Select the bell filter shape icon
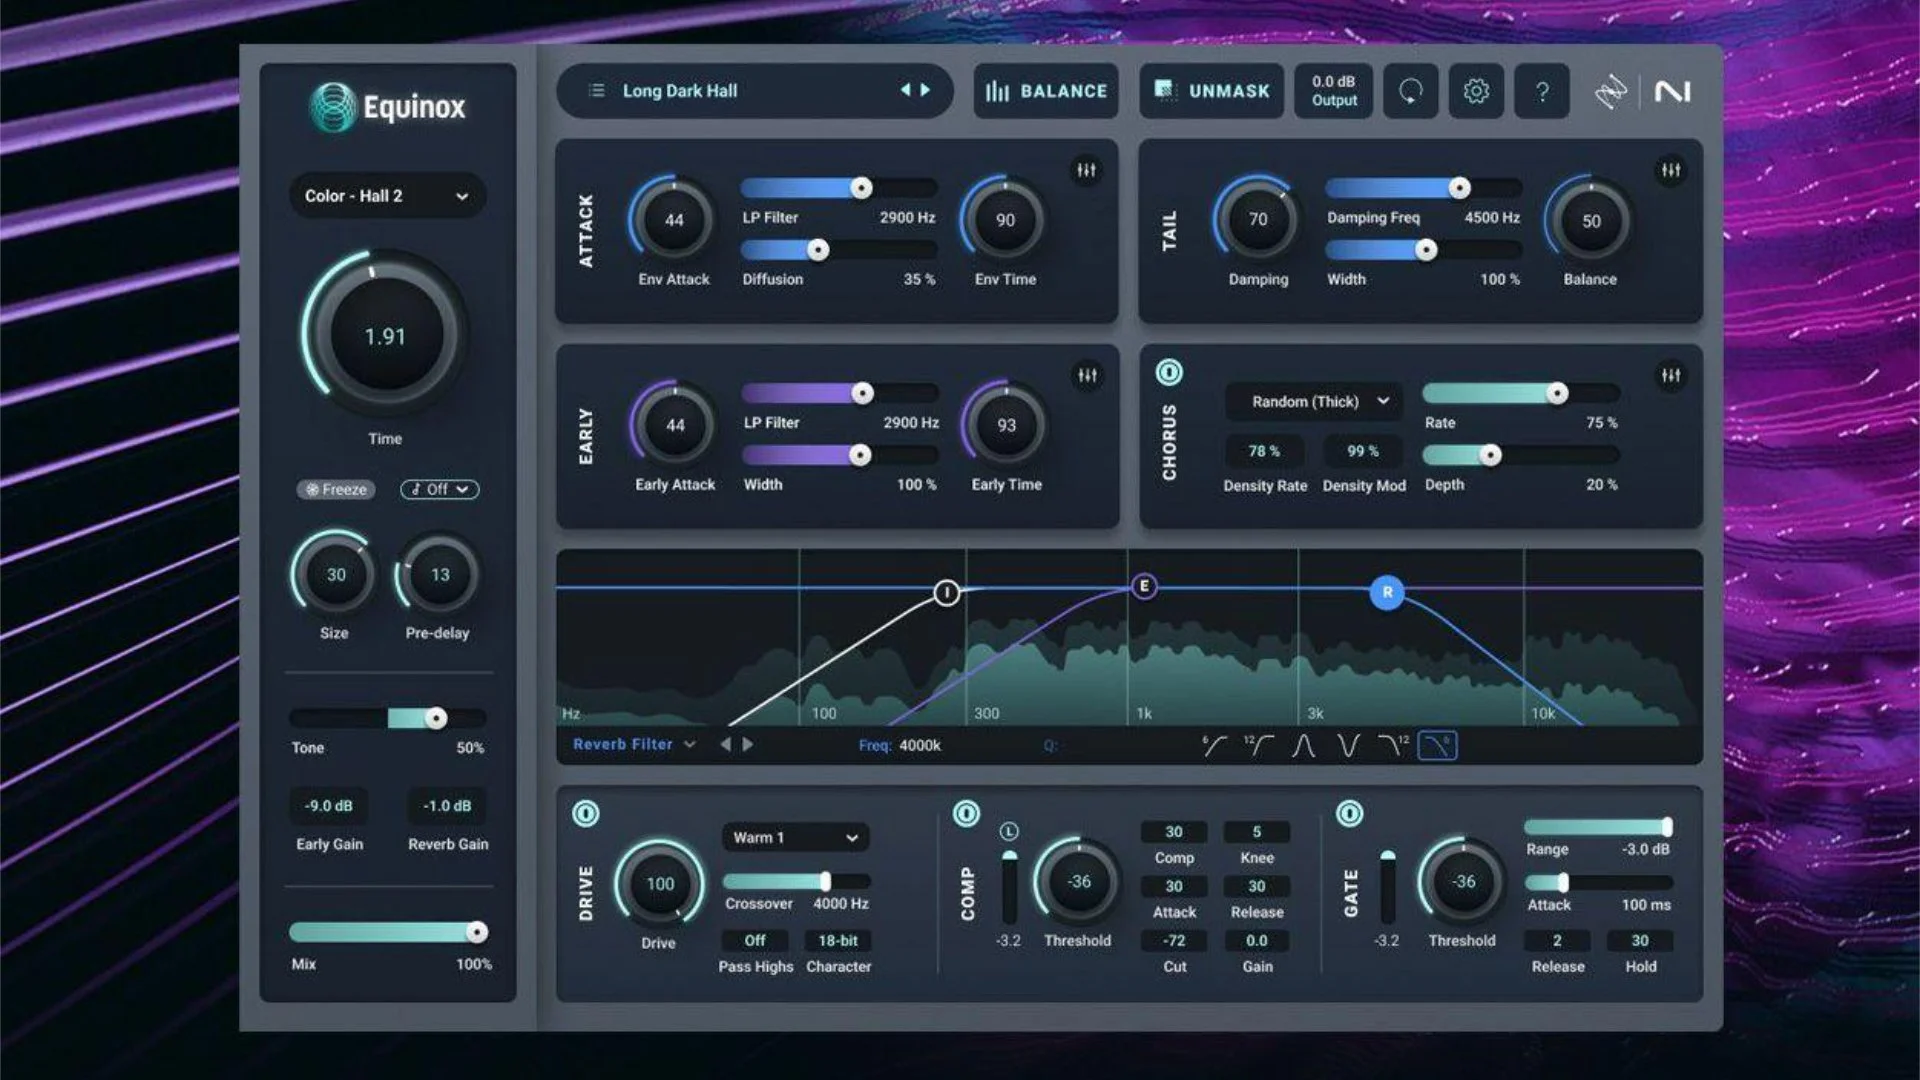 (x=1305, y=745)
